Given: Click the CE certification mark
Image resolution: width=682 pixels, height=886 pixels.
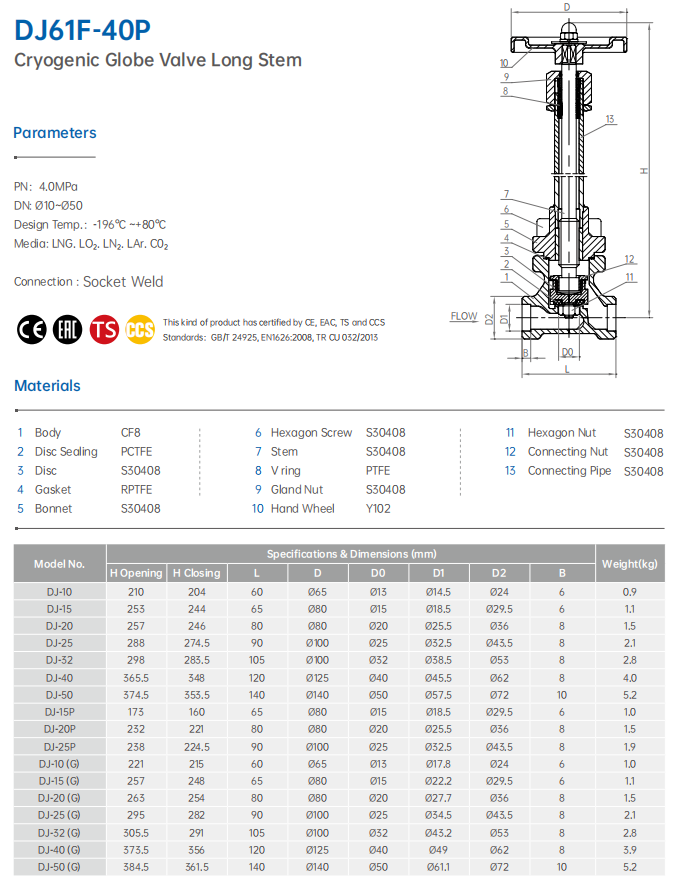Looking at the screenshot, I should (x=32, y=328).
